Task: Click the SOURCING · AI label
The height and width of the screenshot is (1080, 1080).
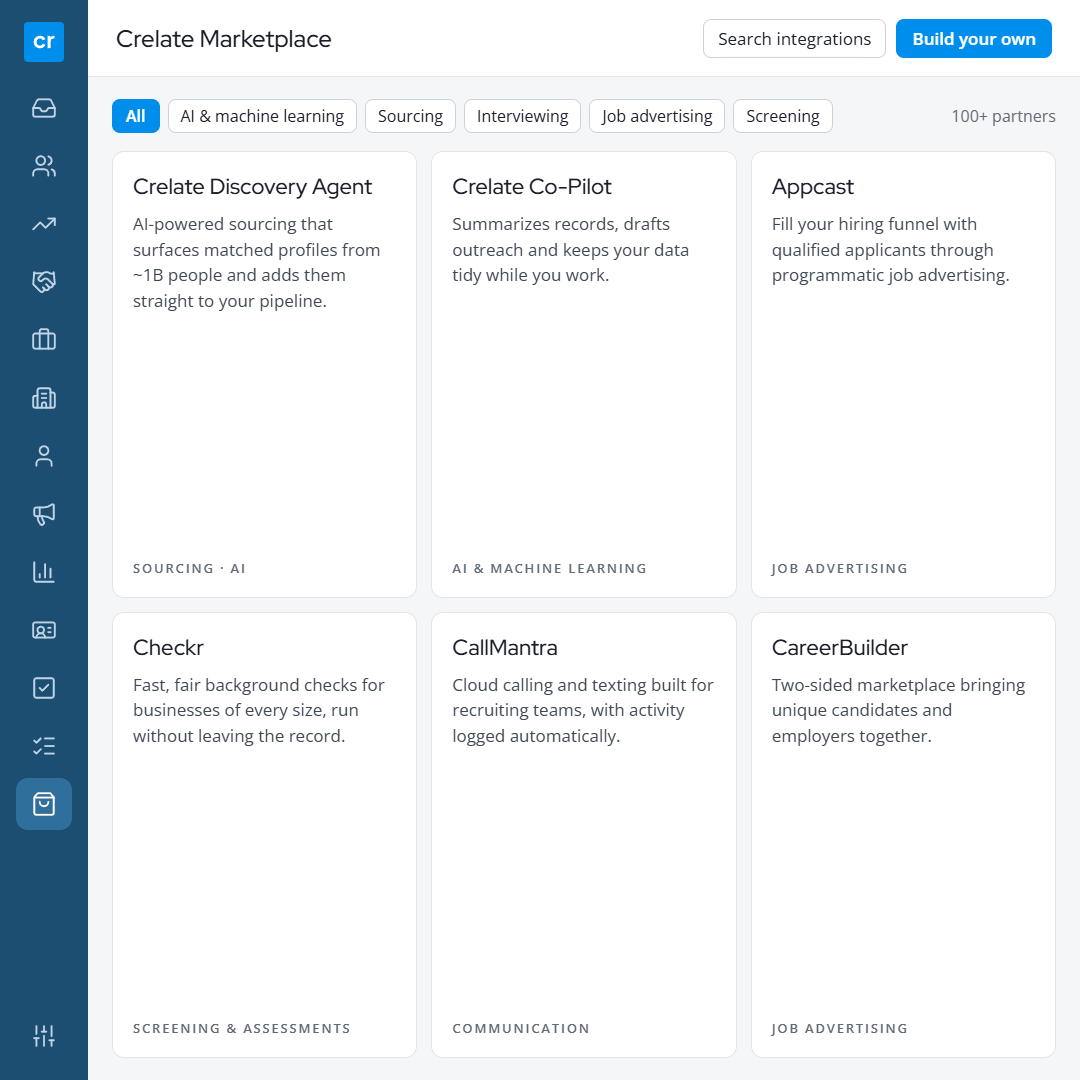Action: click(x=189, y=568)
